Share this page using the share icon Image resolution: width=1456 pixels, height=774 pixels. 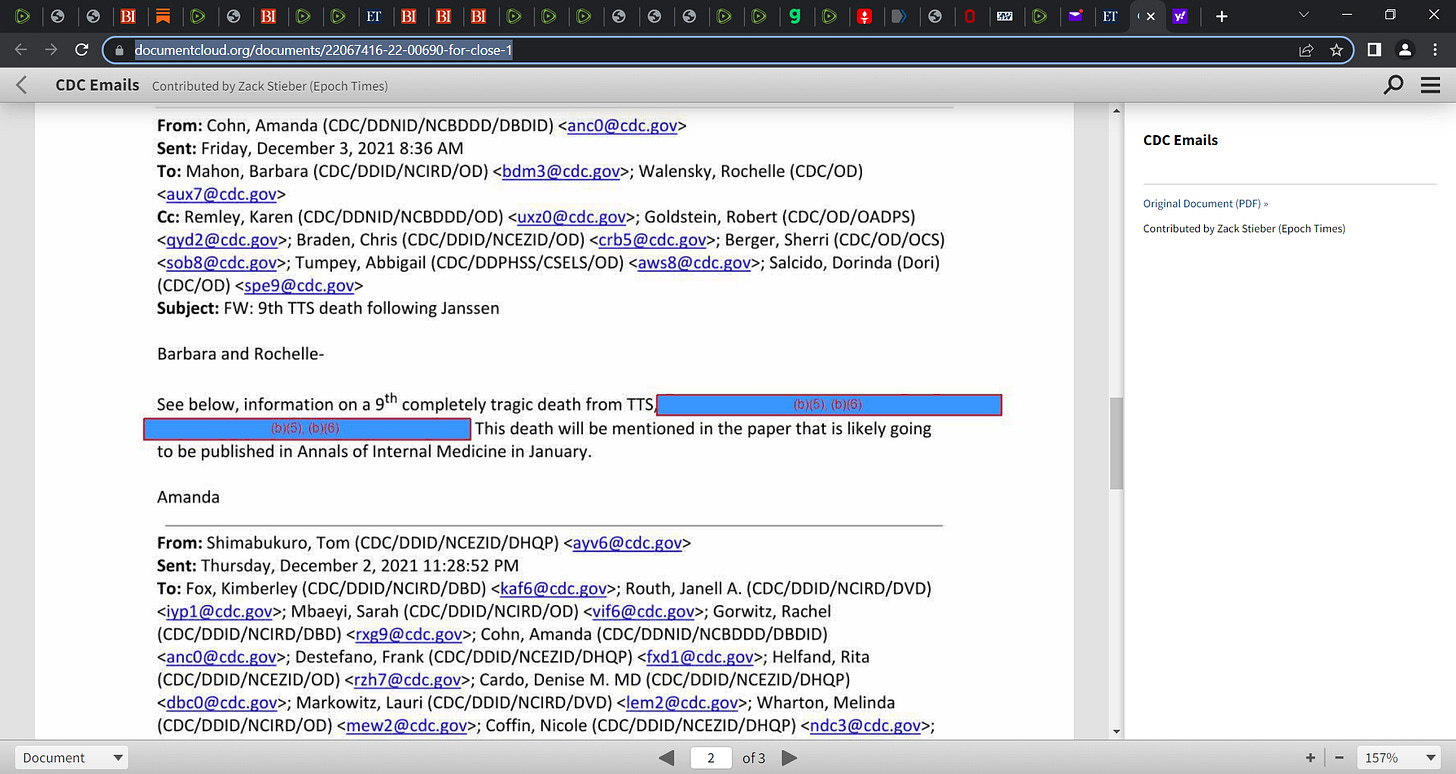pyautogui.click(x=1306, y=50)
